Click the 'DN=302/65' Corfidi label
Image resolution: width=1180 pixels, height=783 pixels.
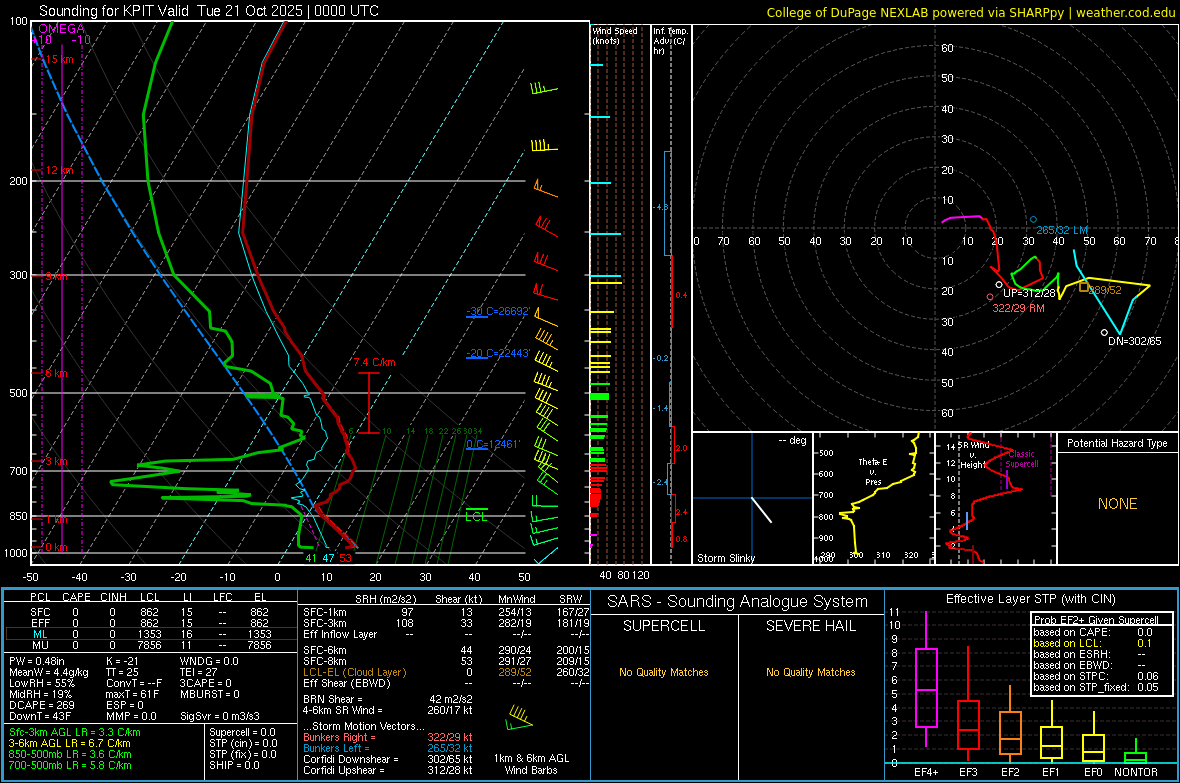coord(1134,341)
